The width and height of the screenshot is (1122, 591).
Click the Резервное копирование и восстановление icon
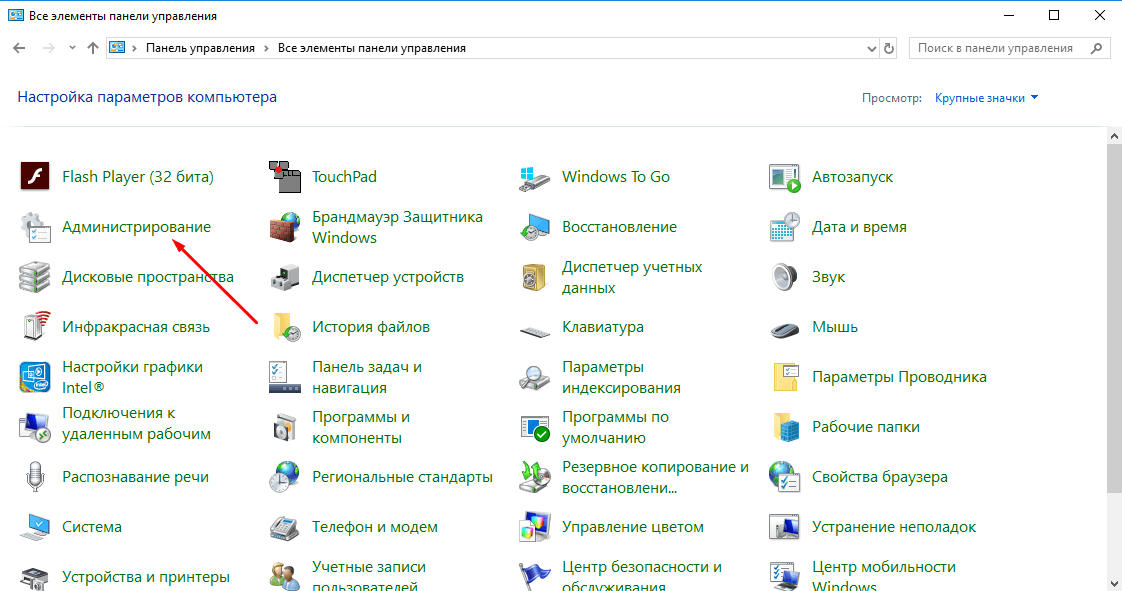[535, 477]
